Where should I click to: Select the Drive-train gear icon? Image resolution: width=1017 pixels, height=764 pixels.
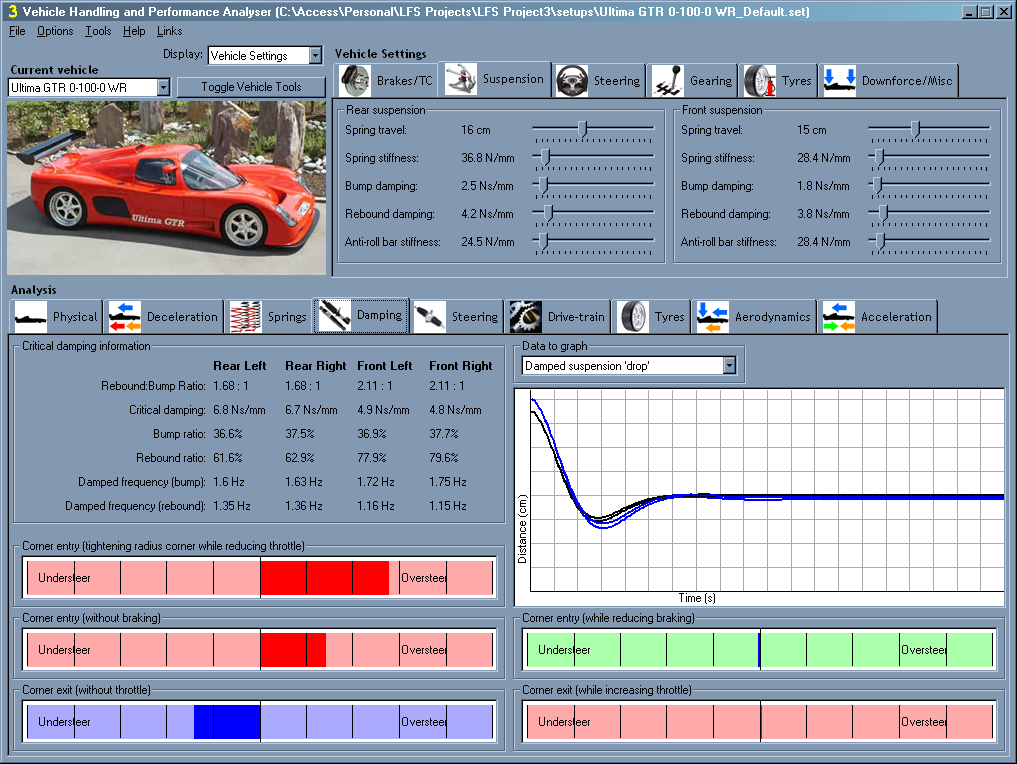coord(525,316)
